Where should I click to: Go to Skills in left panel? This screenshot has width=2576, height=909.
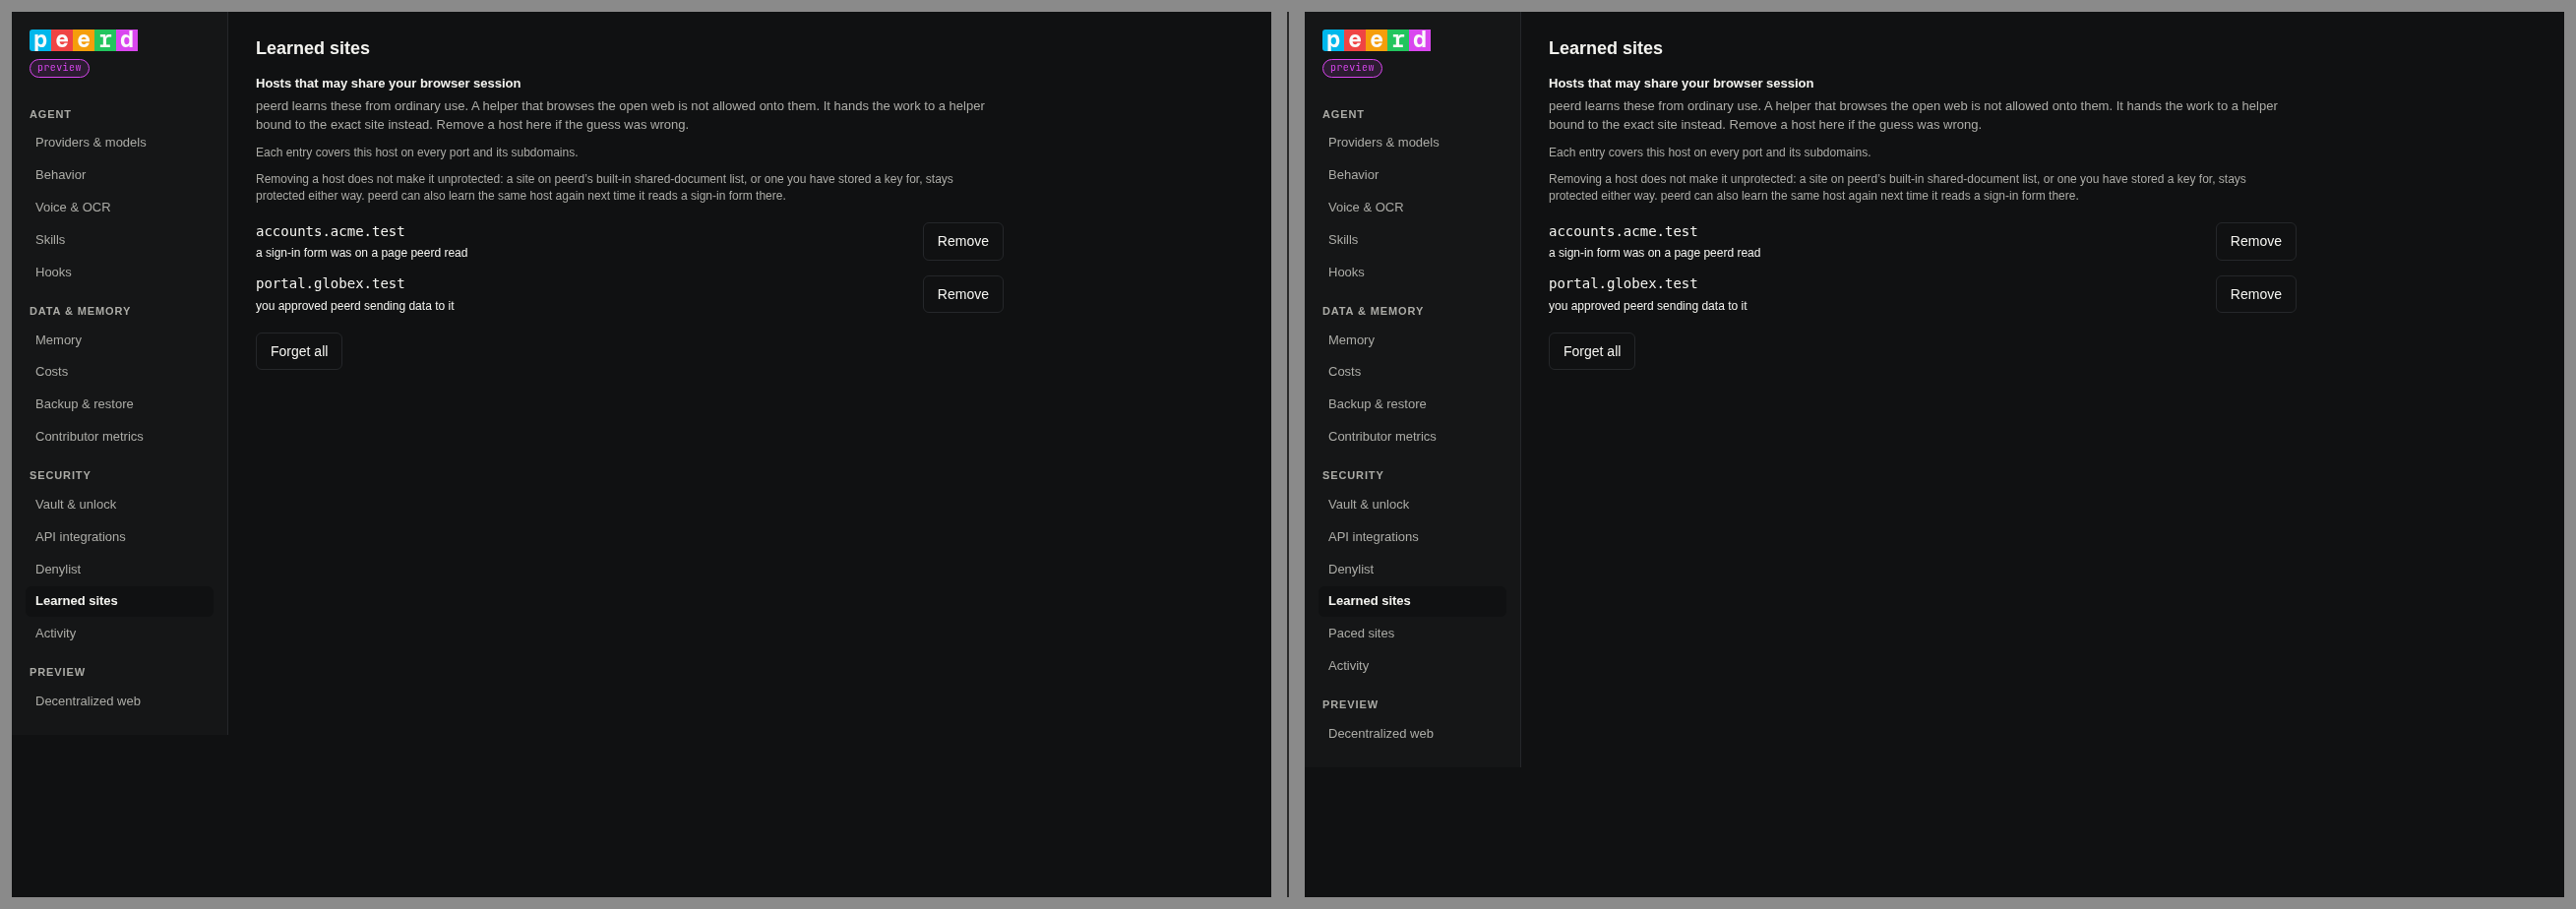click(119, 240)
